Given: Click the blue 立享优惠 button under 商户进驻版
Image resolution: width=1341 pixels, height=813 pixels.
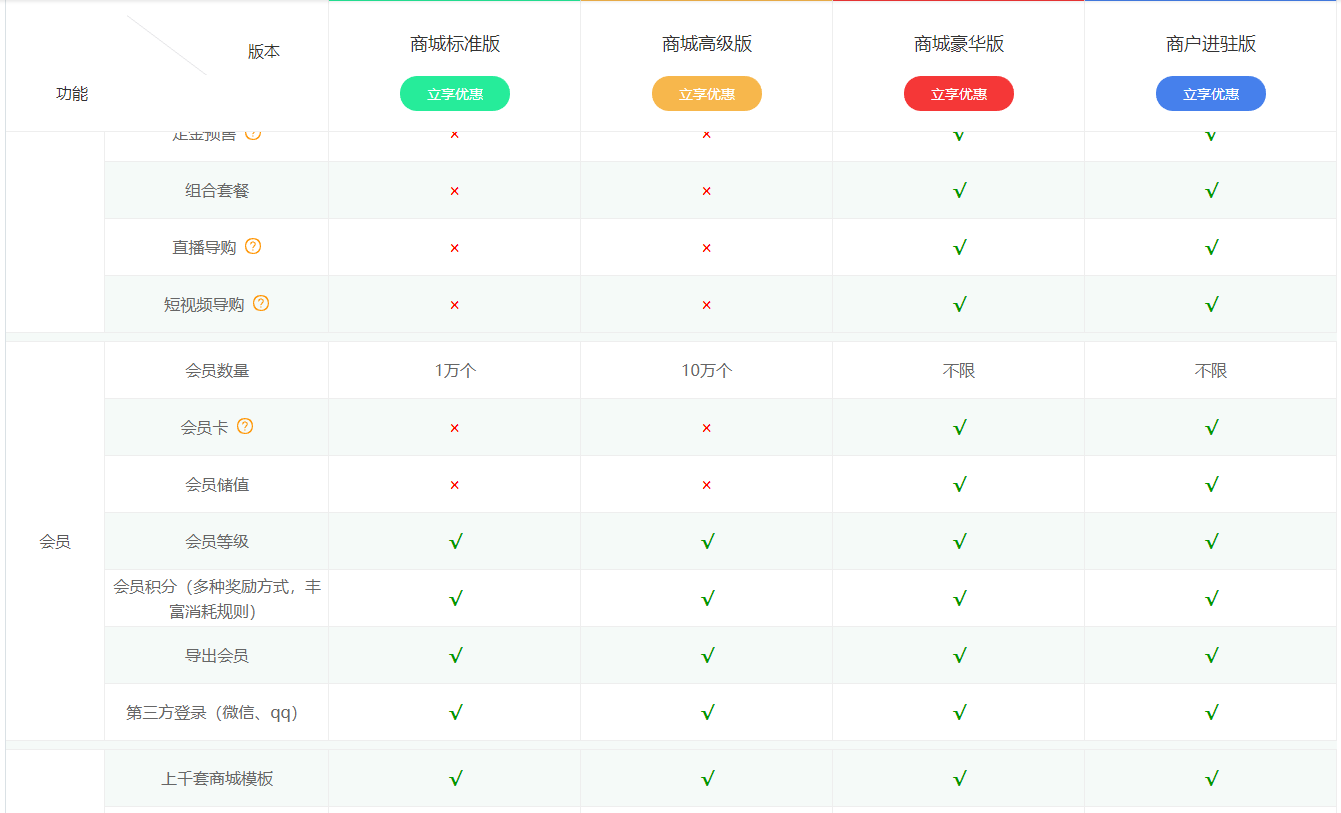Looking at the screenshot, I should (1211, 94).
